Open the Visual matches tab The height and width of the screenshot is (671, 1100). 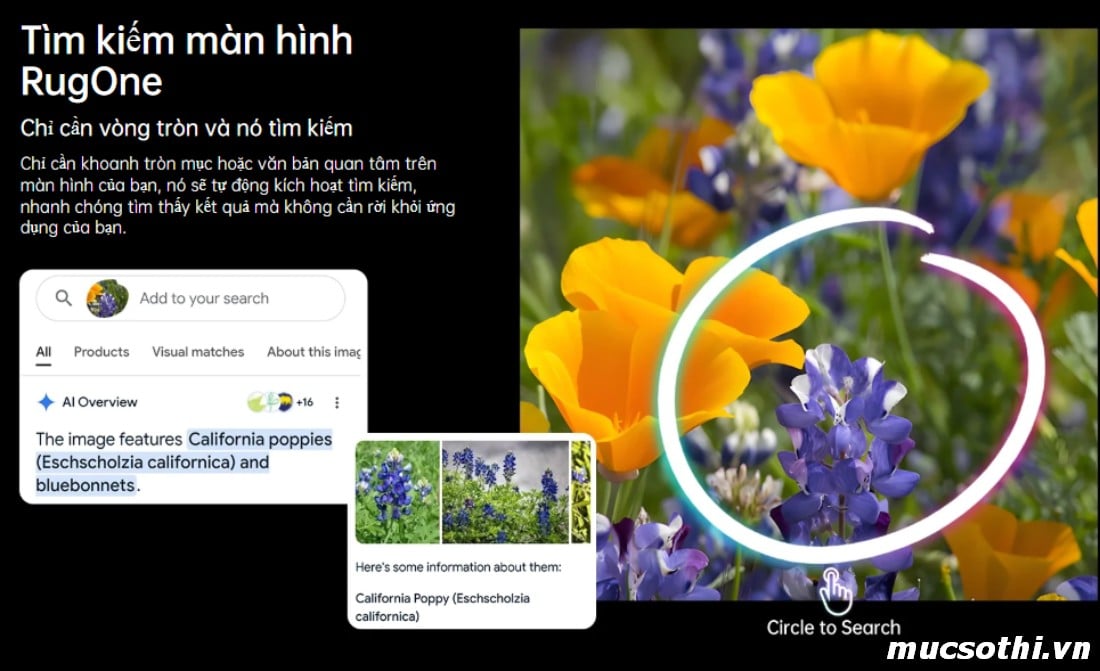tap(198, 352)
